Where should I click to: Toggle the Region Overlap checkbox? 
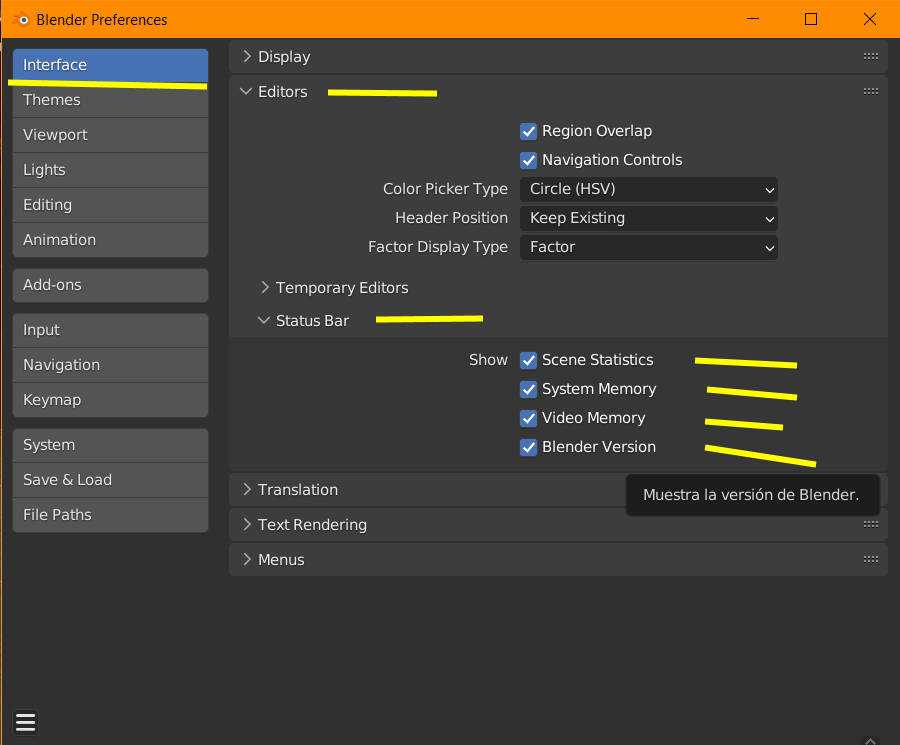(x=529, y=131)
